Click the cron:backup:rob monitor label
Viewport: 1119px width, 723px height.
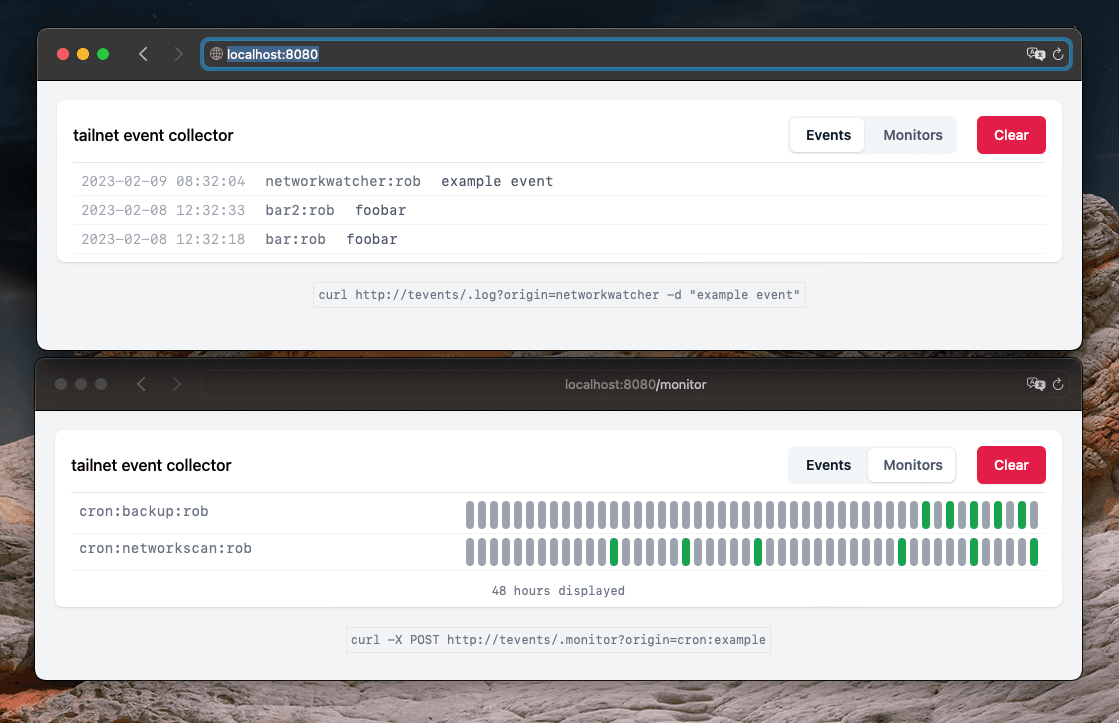click(144, 511)
